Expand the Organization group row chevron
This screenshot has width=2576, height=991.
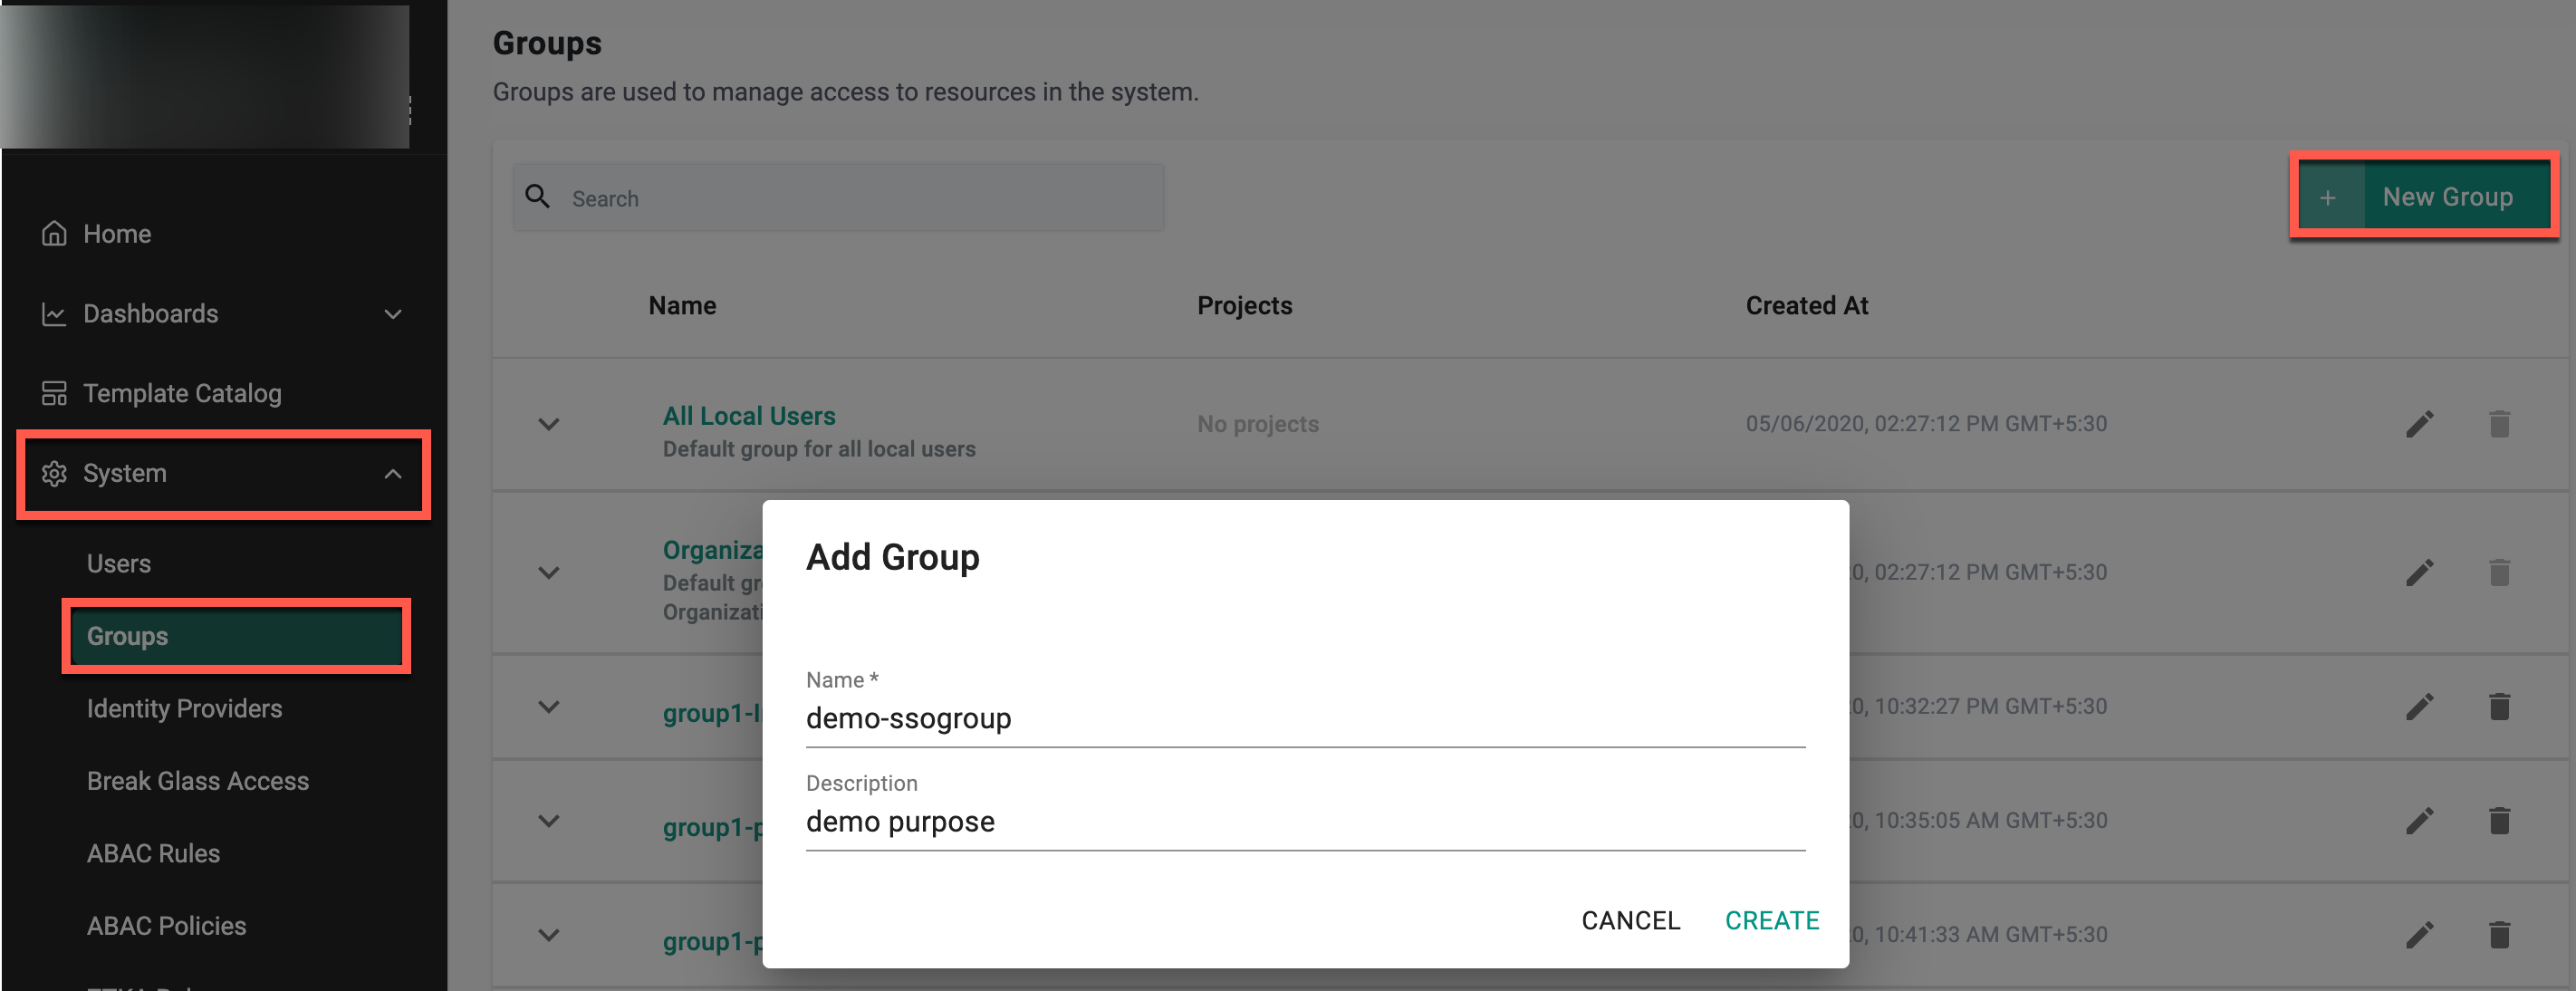[549, 573]
